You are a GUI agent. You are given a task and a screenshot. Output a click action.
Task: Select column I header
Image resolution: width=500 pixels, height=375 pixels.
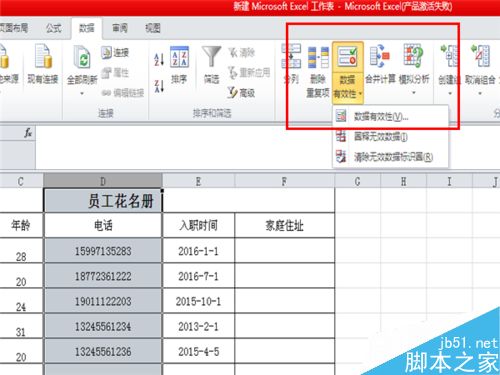click(450, 181)
